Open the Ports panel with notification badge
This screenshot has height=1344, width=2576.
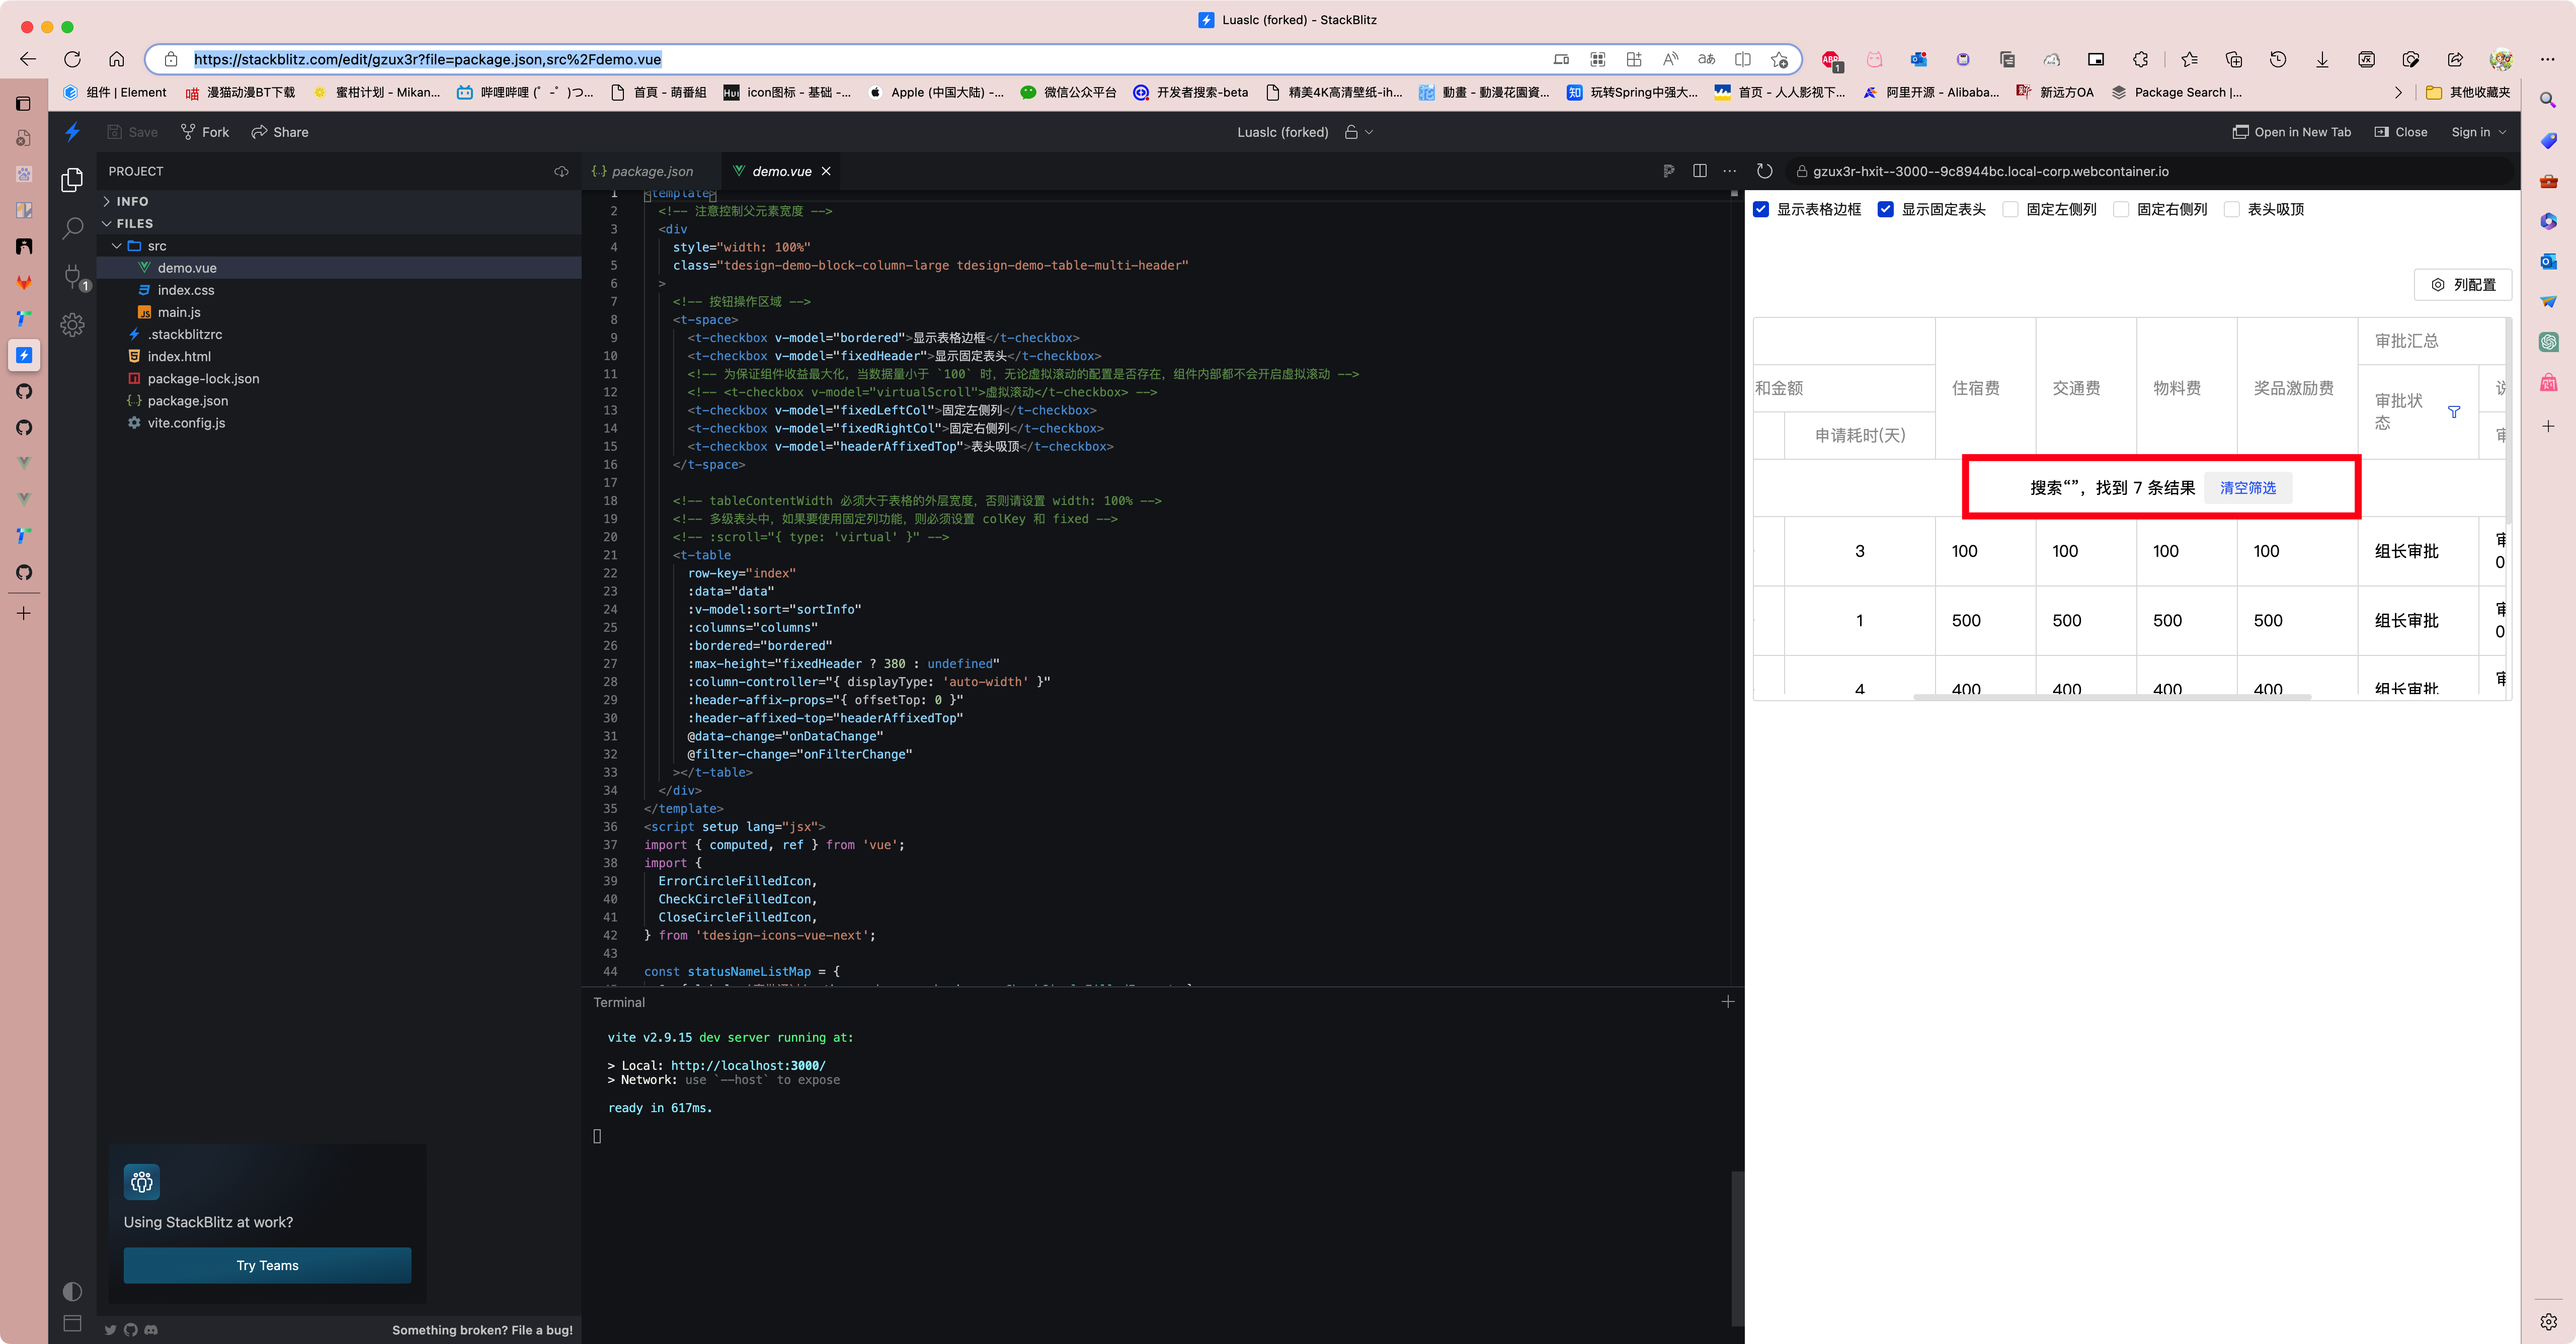(72, 277)
